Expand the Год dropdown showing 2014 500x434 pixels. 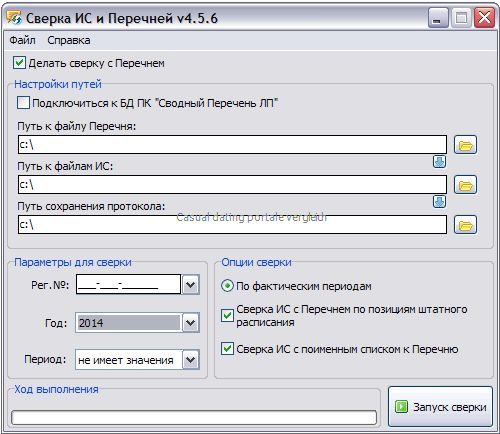[x=191, y=322]
